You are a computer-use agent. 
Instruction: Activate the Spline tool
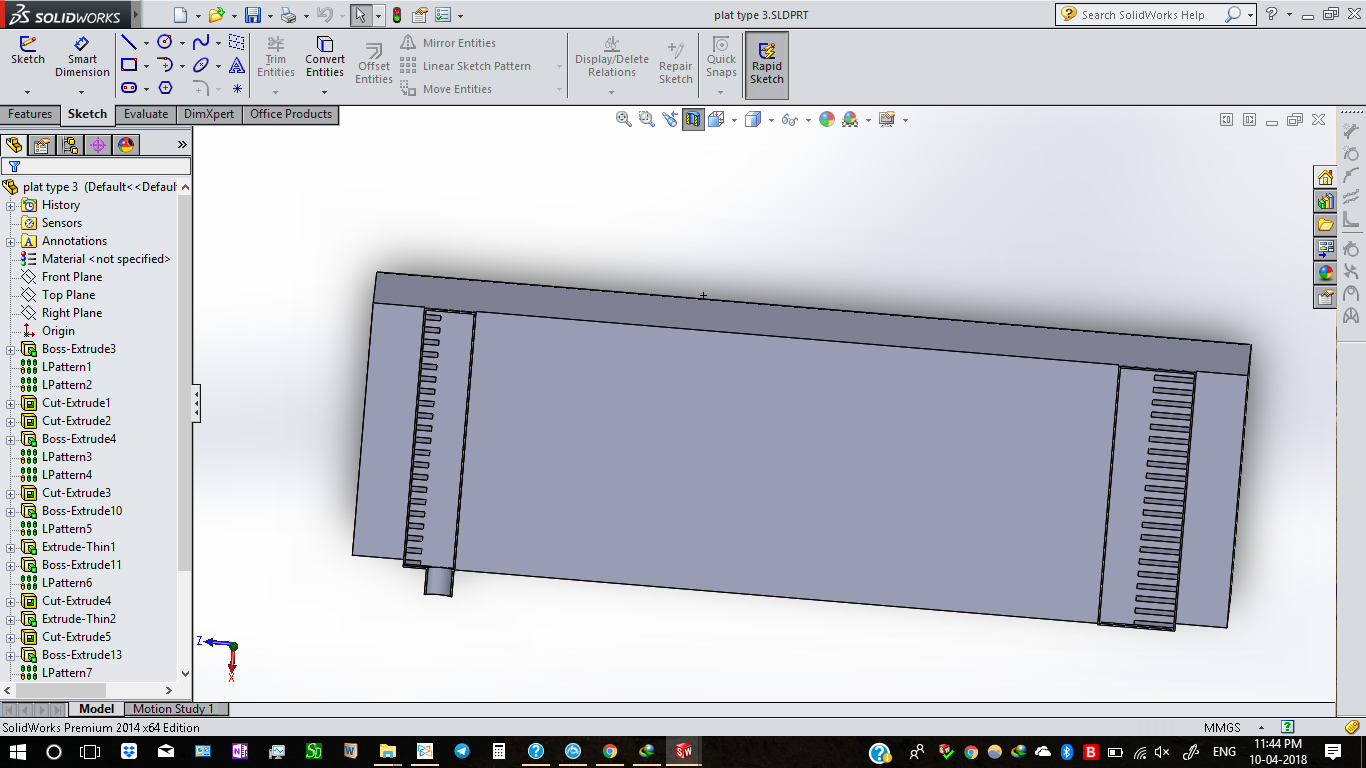point(201,42)
